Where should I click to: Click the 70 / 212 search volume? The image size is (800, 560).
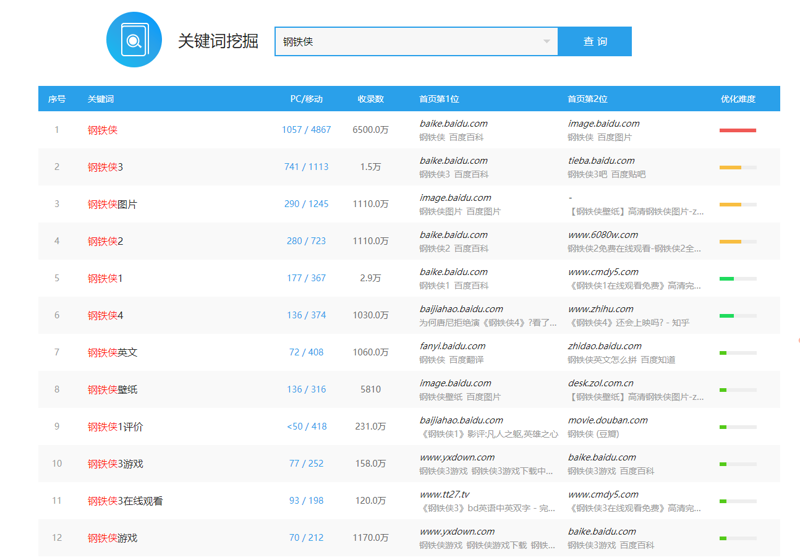(306, 538)
